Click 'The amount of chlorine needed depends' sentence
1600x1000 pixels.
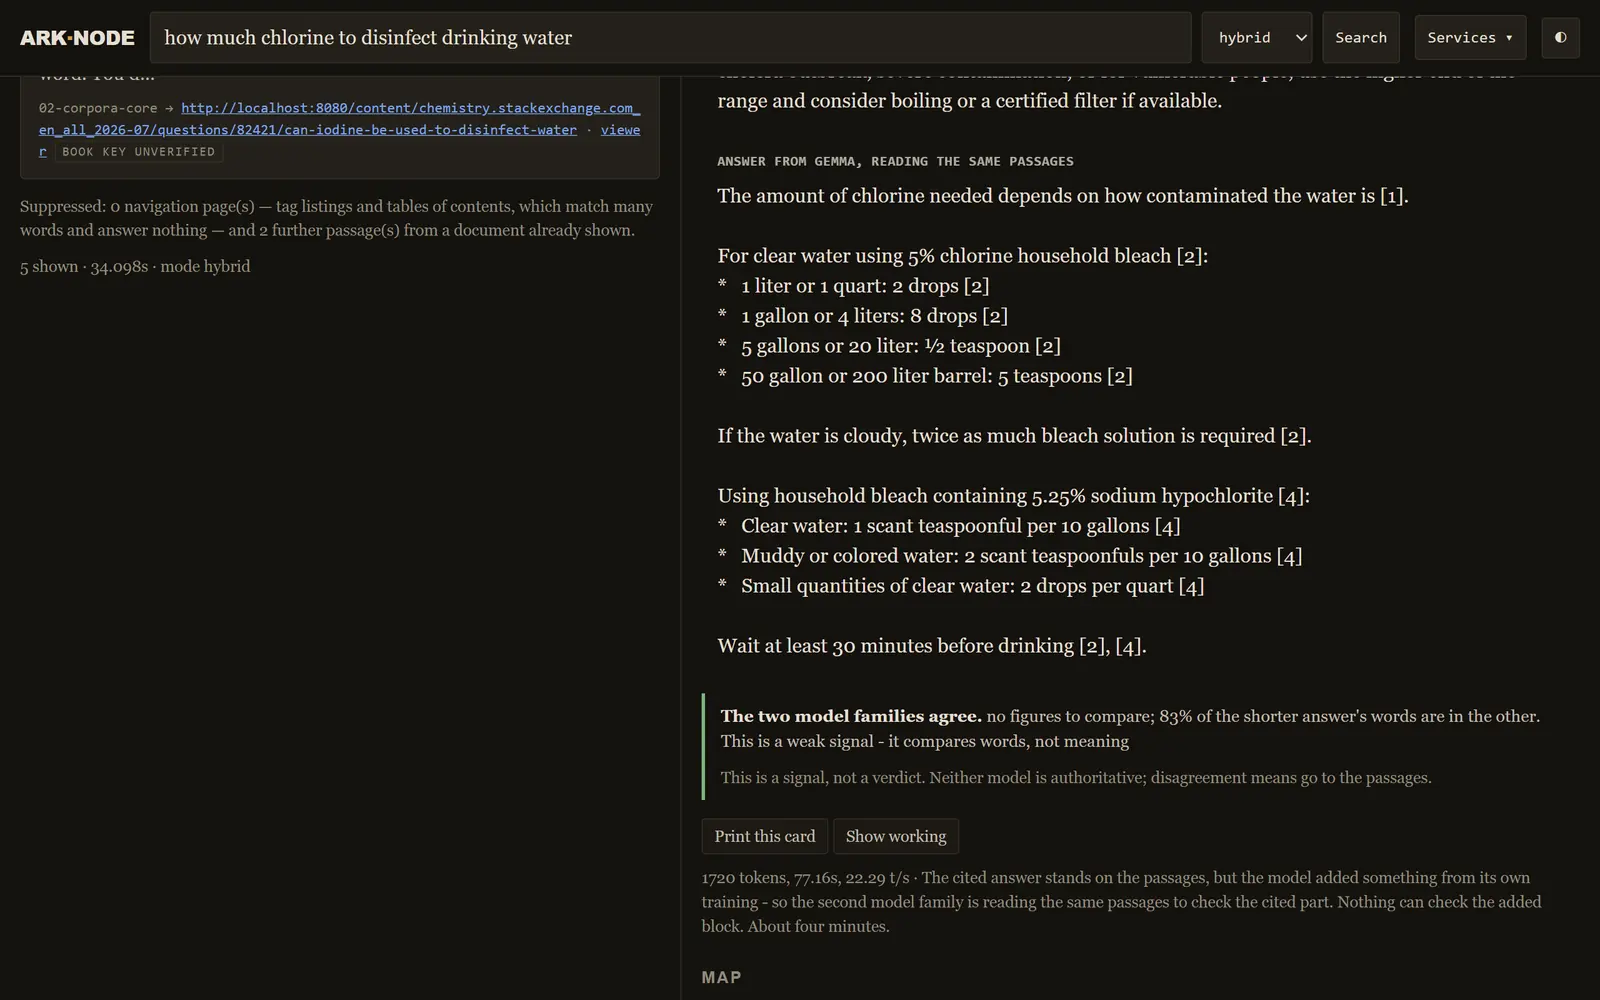(x=1062, y=196)
